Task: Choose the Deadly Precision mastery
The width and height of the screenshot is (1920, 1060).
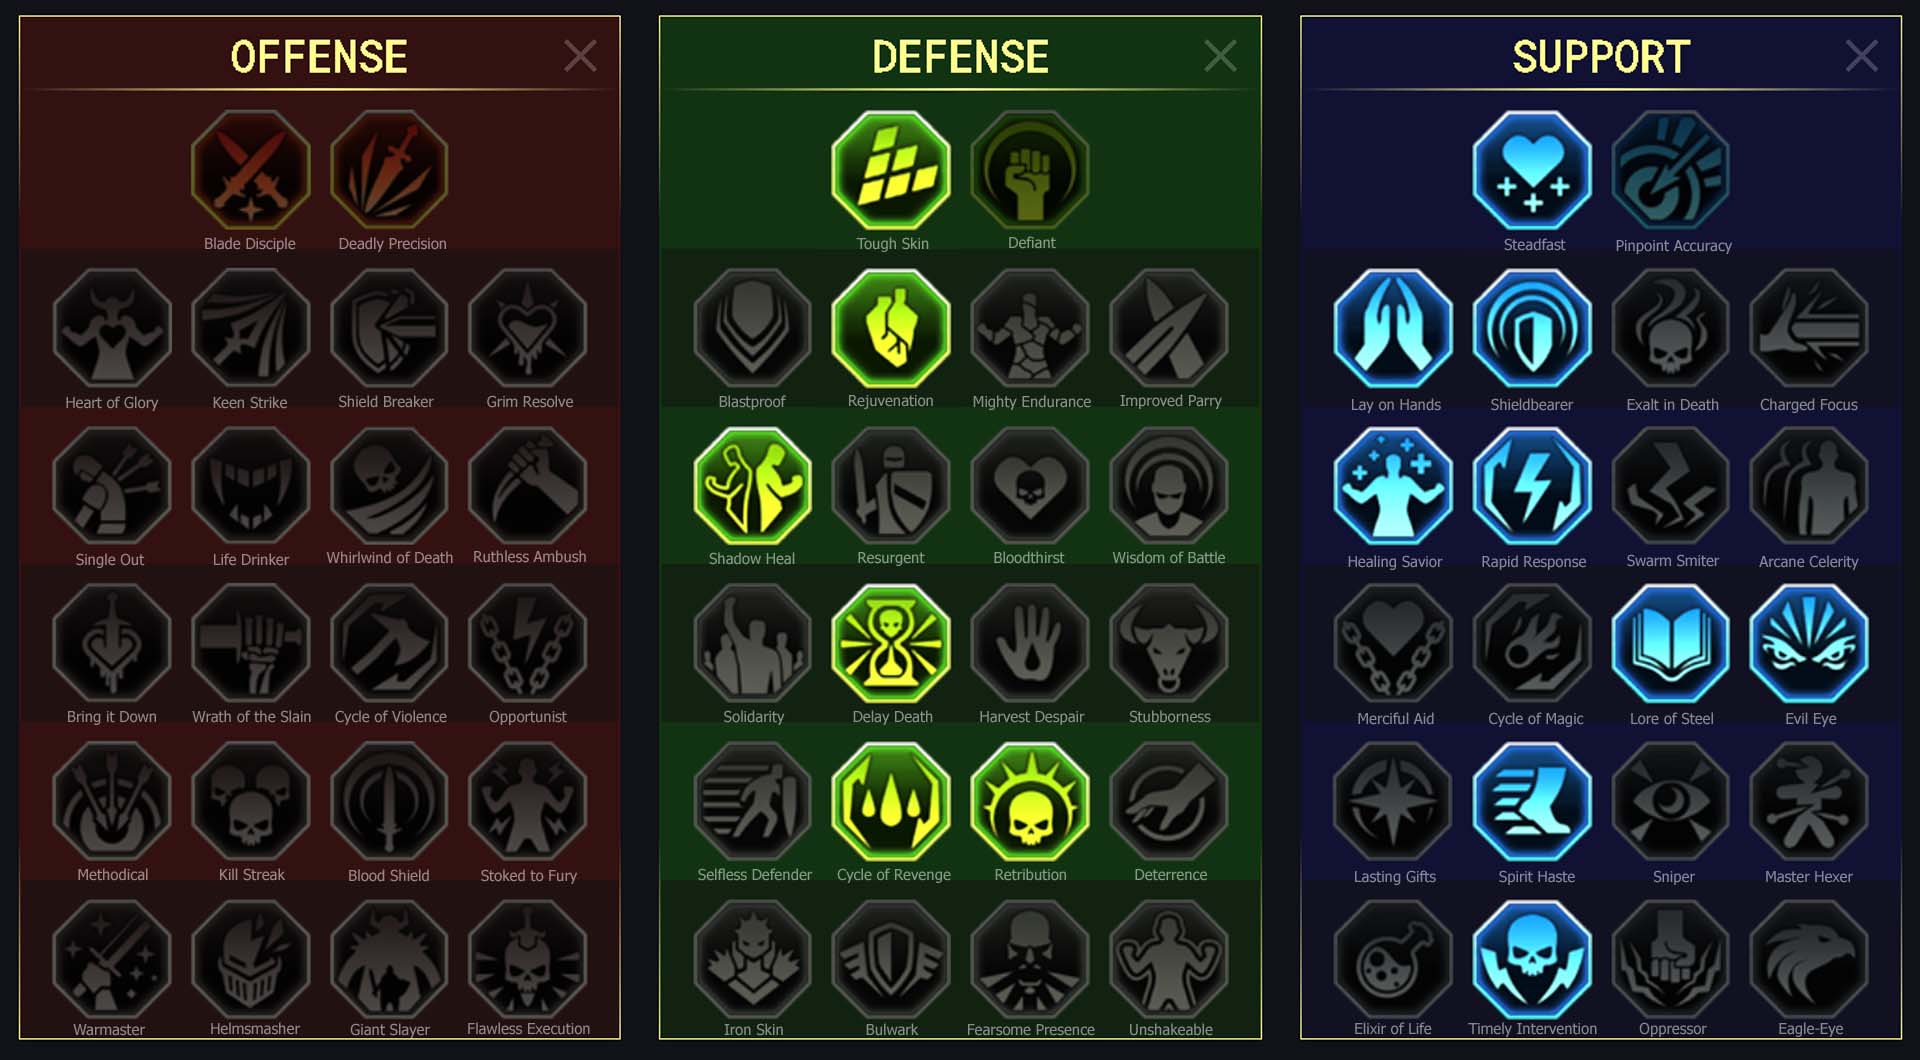Action: pyautogui.click(x=390, y=170)
